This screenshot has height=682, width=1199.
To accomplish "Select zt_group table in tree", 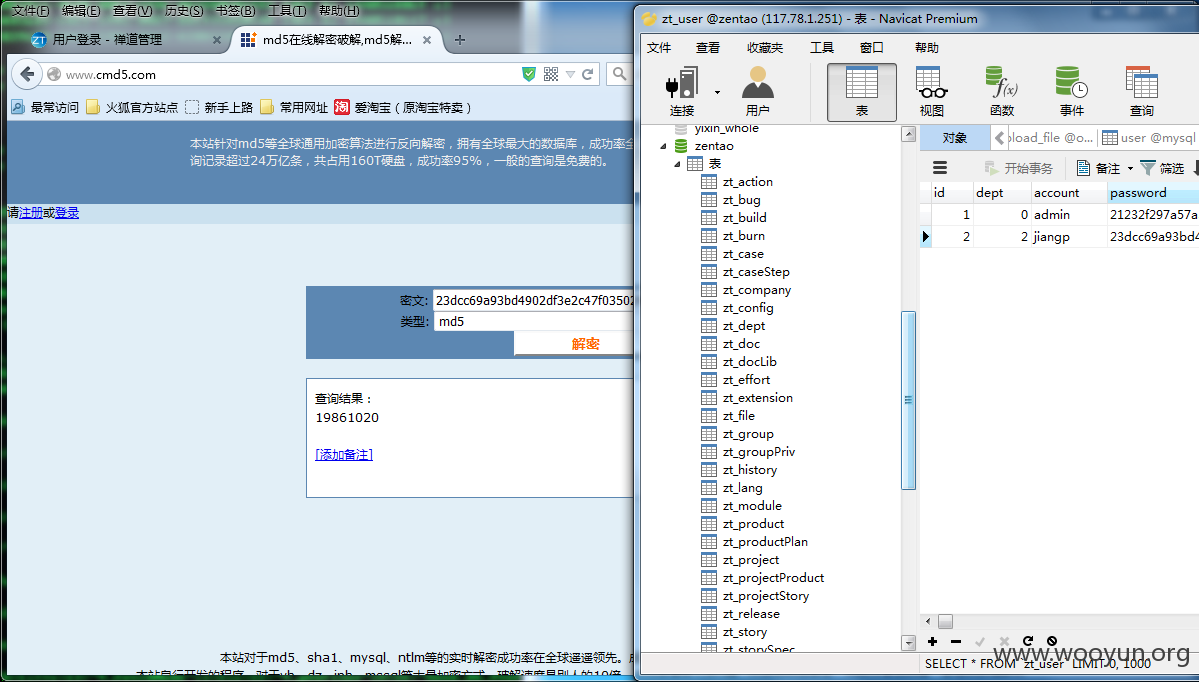I will click(x=748, y=434).
